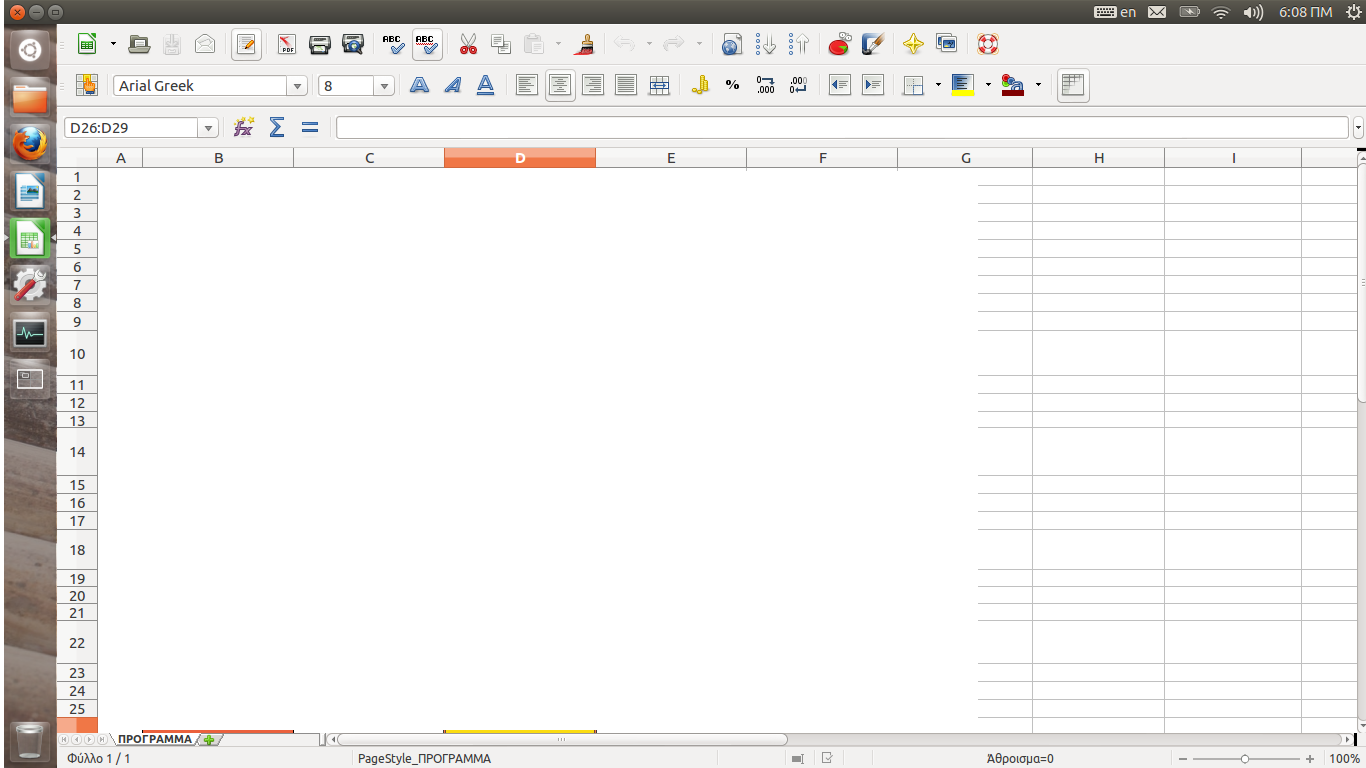Sort the selection in ascending order

coord(766,44)
